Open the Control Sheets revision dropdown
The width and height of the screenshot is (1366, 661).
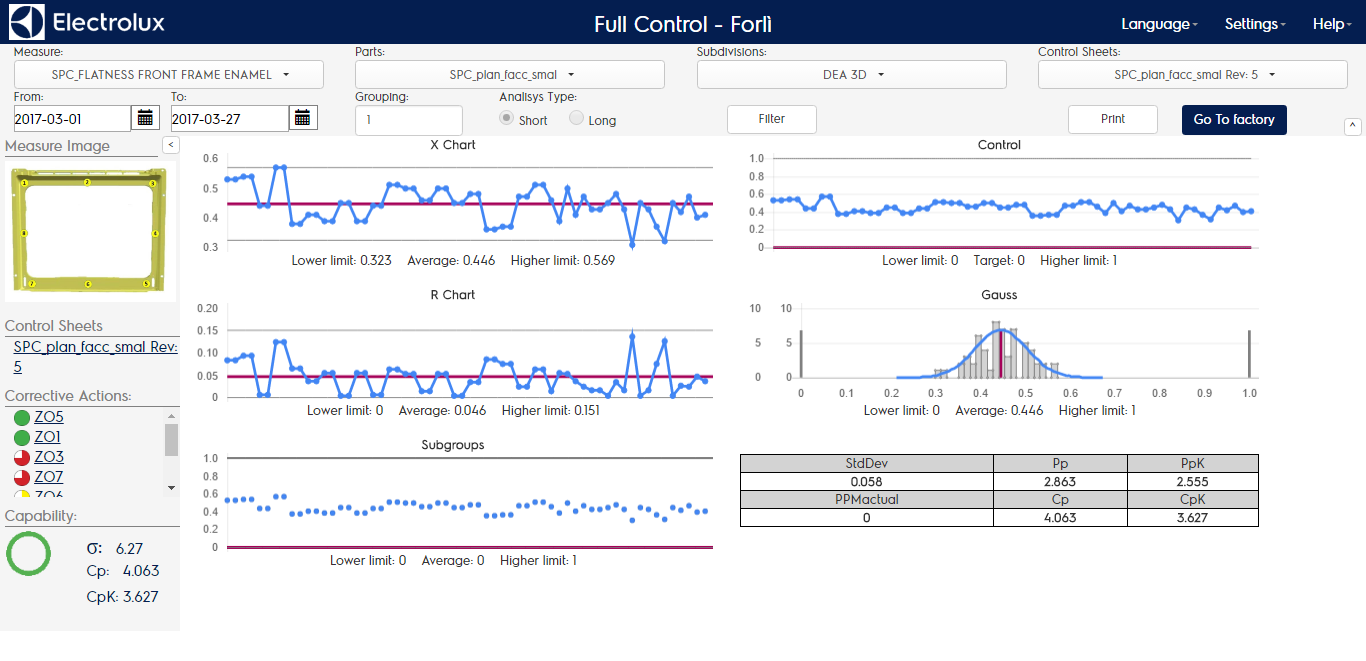coord(1193,75)
